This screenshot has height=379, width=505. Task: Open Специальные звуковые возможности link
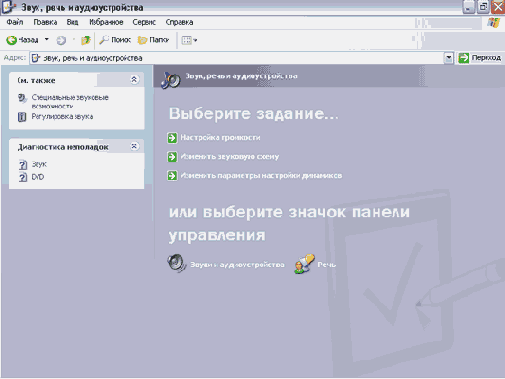pos(70,101)
